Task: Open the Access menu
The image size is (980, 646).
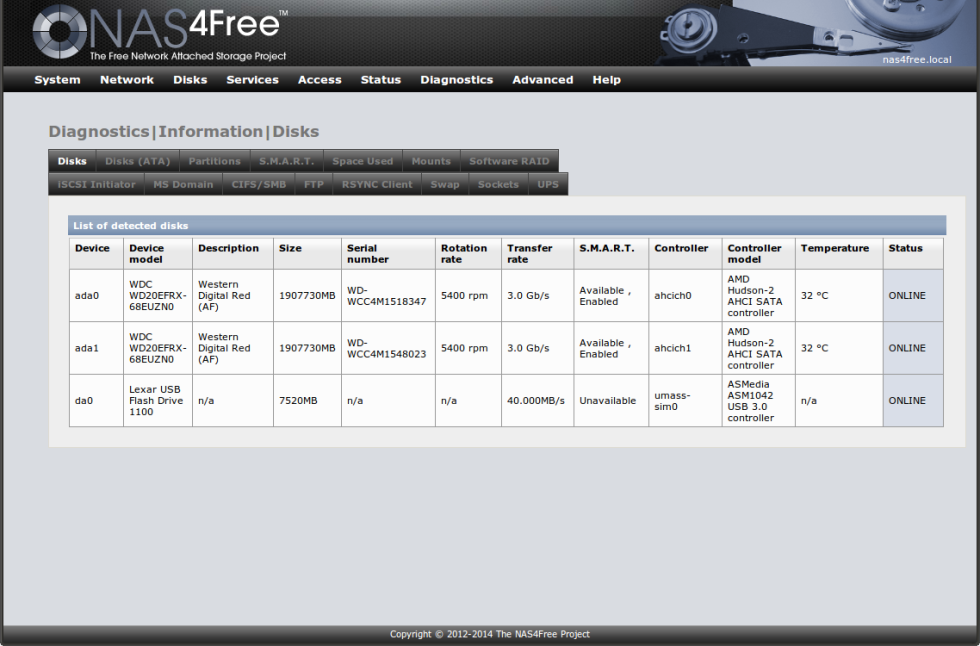Action: 319,80
